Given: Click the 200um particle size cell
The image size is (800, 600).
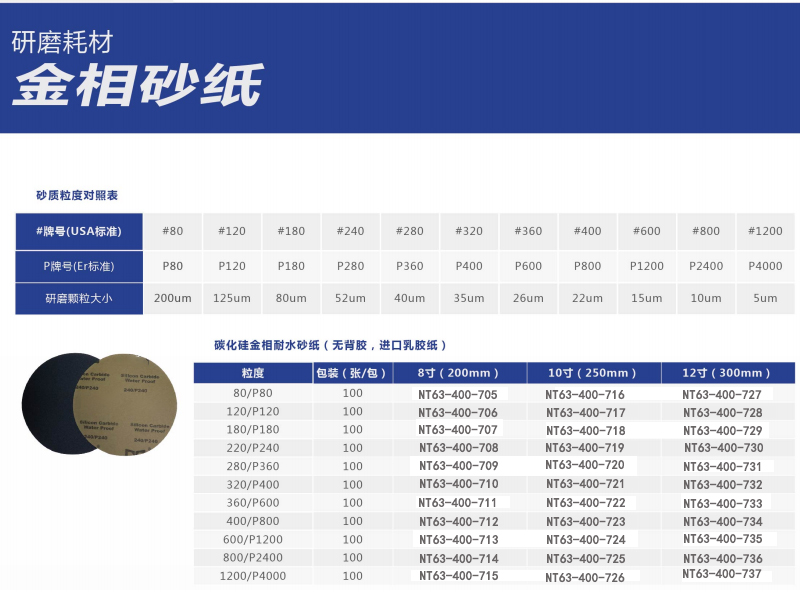Looking at the screenshot, I should pos(172,298).
